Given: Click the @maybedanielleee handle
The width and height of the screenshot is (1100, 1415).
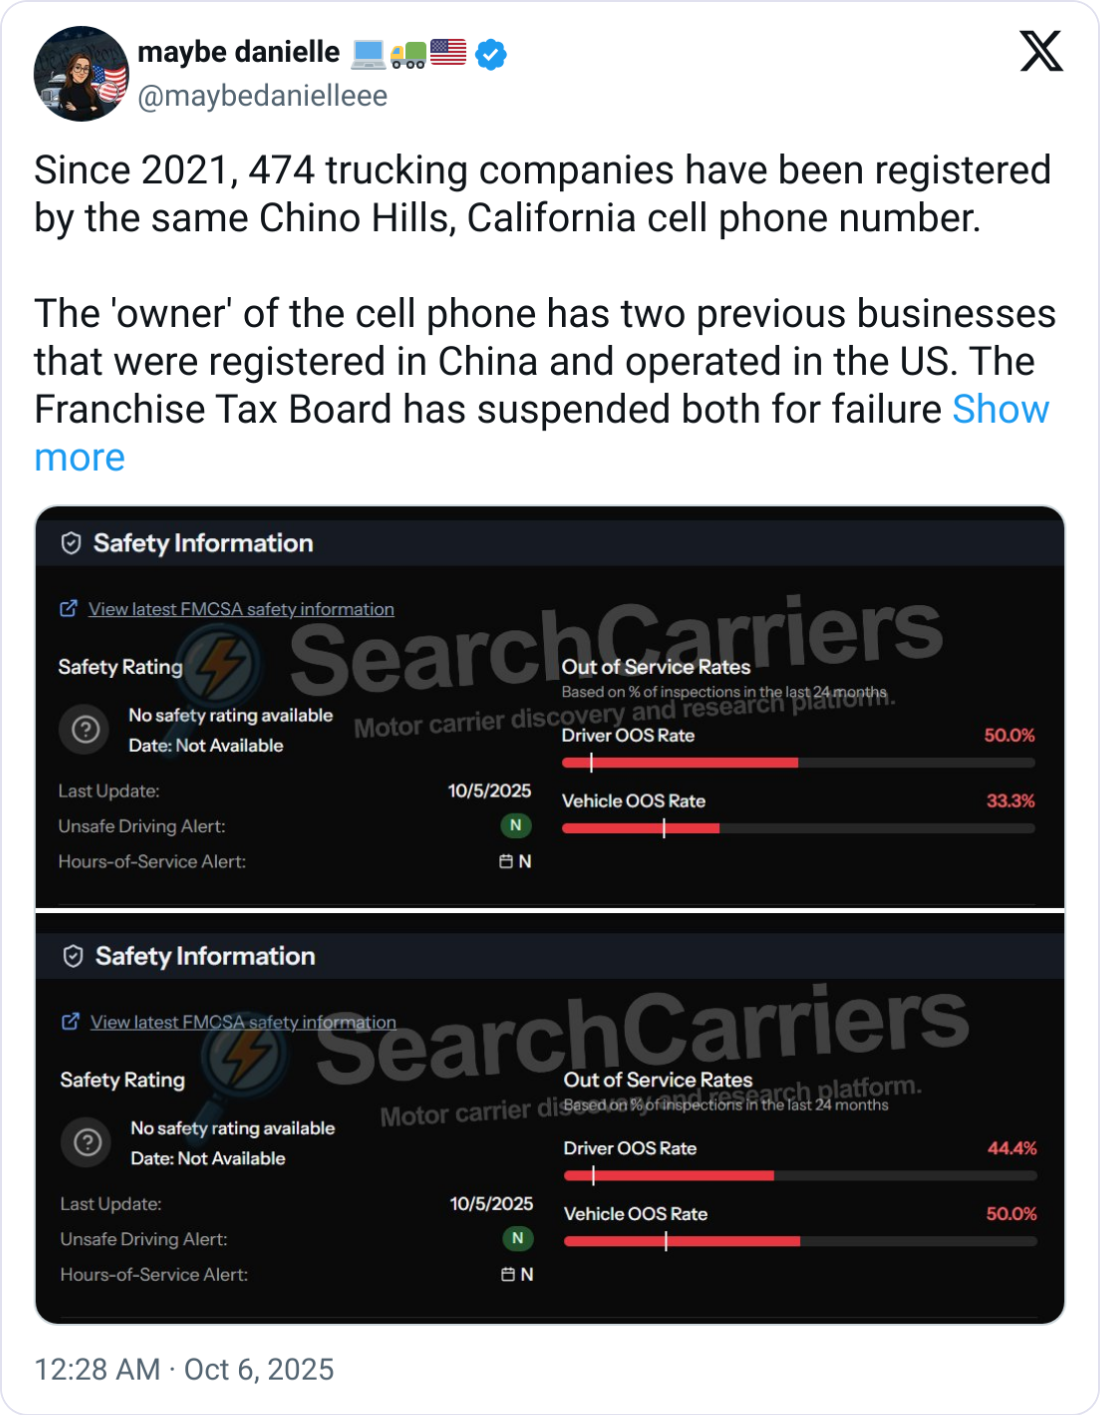Looking at the screenshot, I should click(x=262, y=96).
